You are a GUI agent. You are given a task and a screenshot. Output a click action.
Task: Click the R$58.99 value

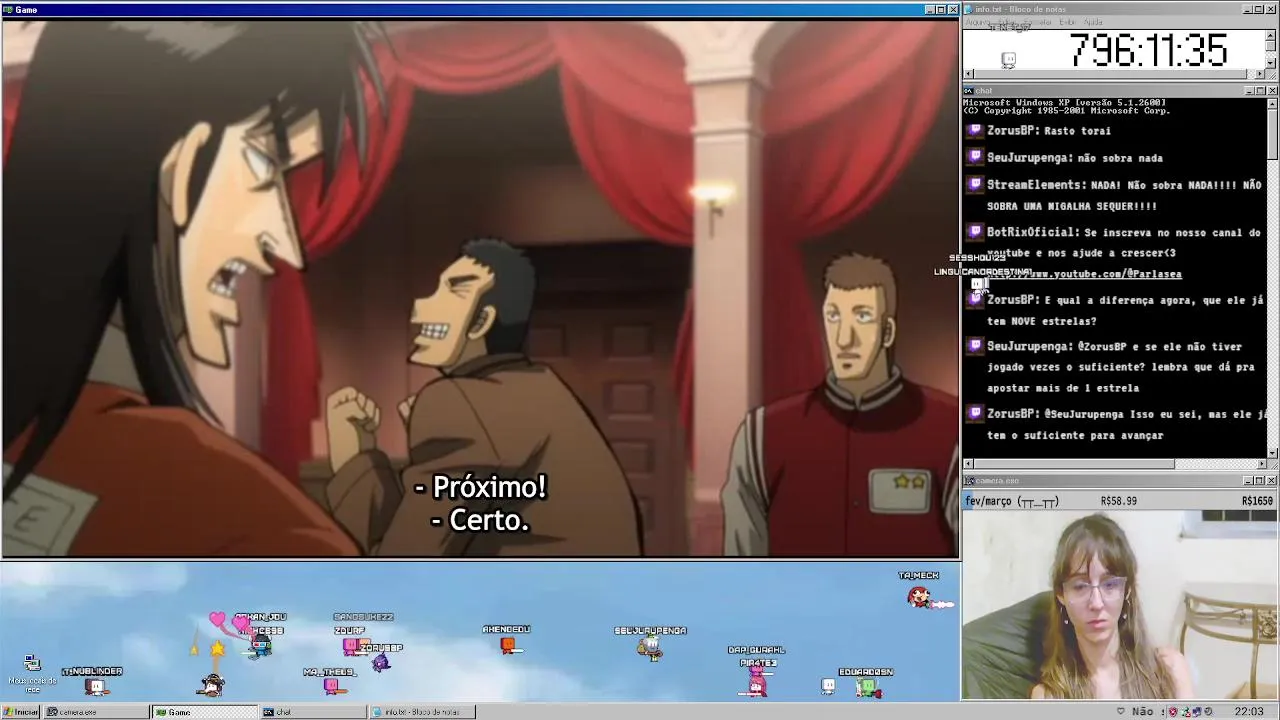1118,501
